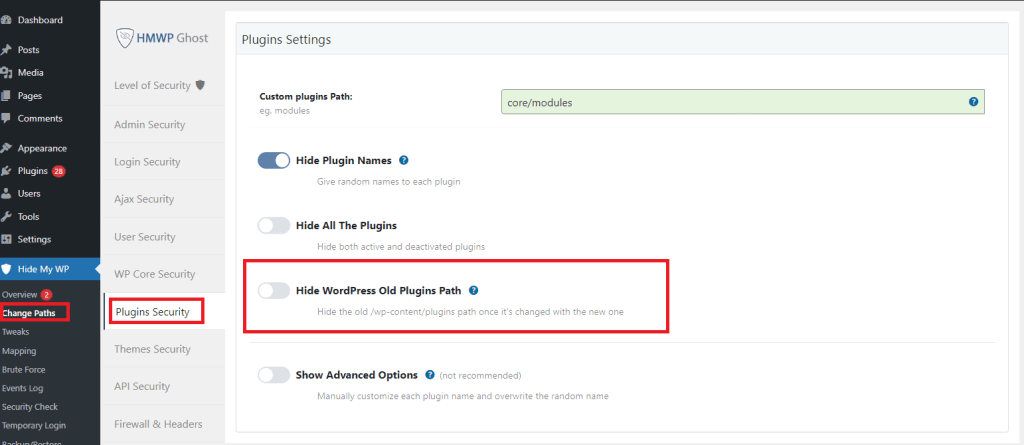Click 'Give random names to each plugin' text

389,182
